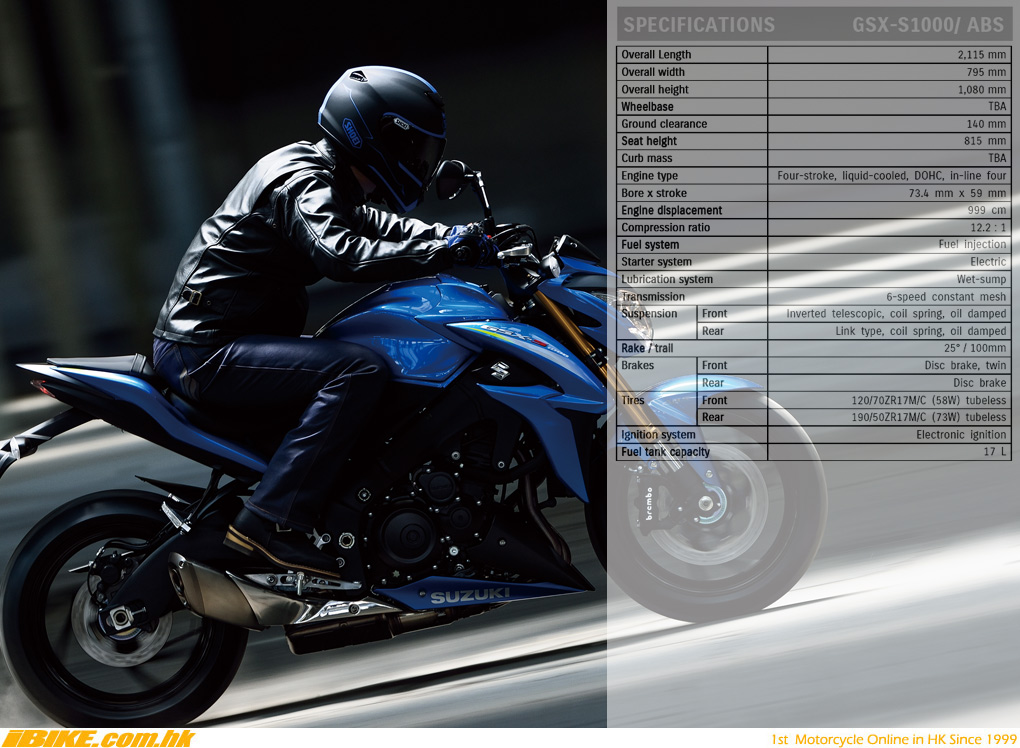The width and height of the screenshot is (1020, 748).
Task: Click the 'Overall Length' label
Action: (x=656, y=55)
